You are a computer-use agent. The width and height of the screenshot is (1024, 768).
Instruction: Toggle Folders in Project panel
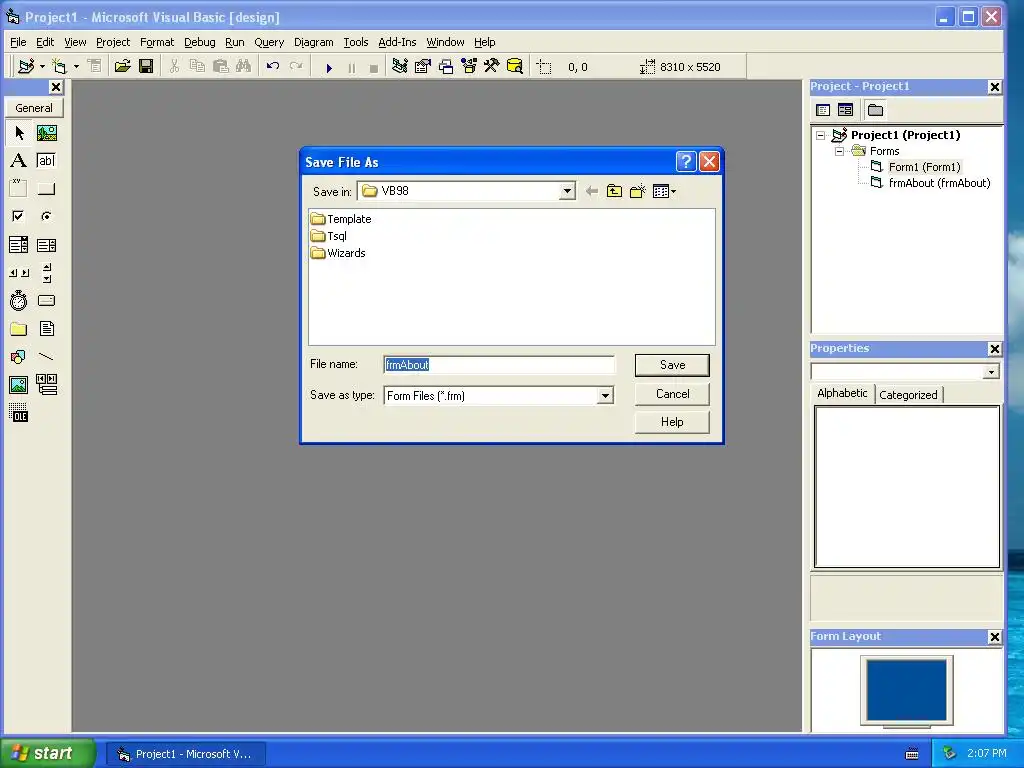click(x=876, y=110)
